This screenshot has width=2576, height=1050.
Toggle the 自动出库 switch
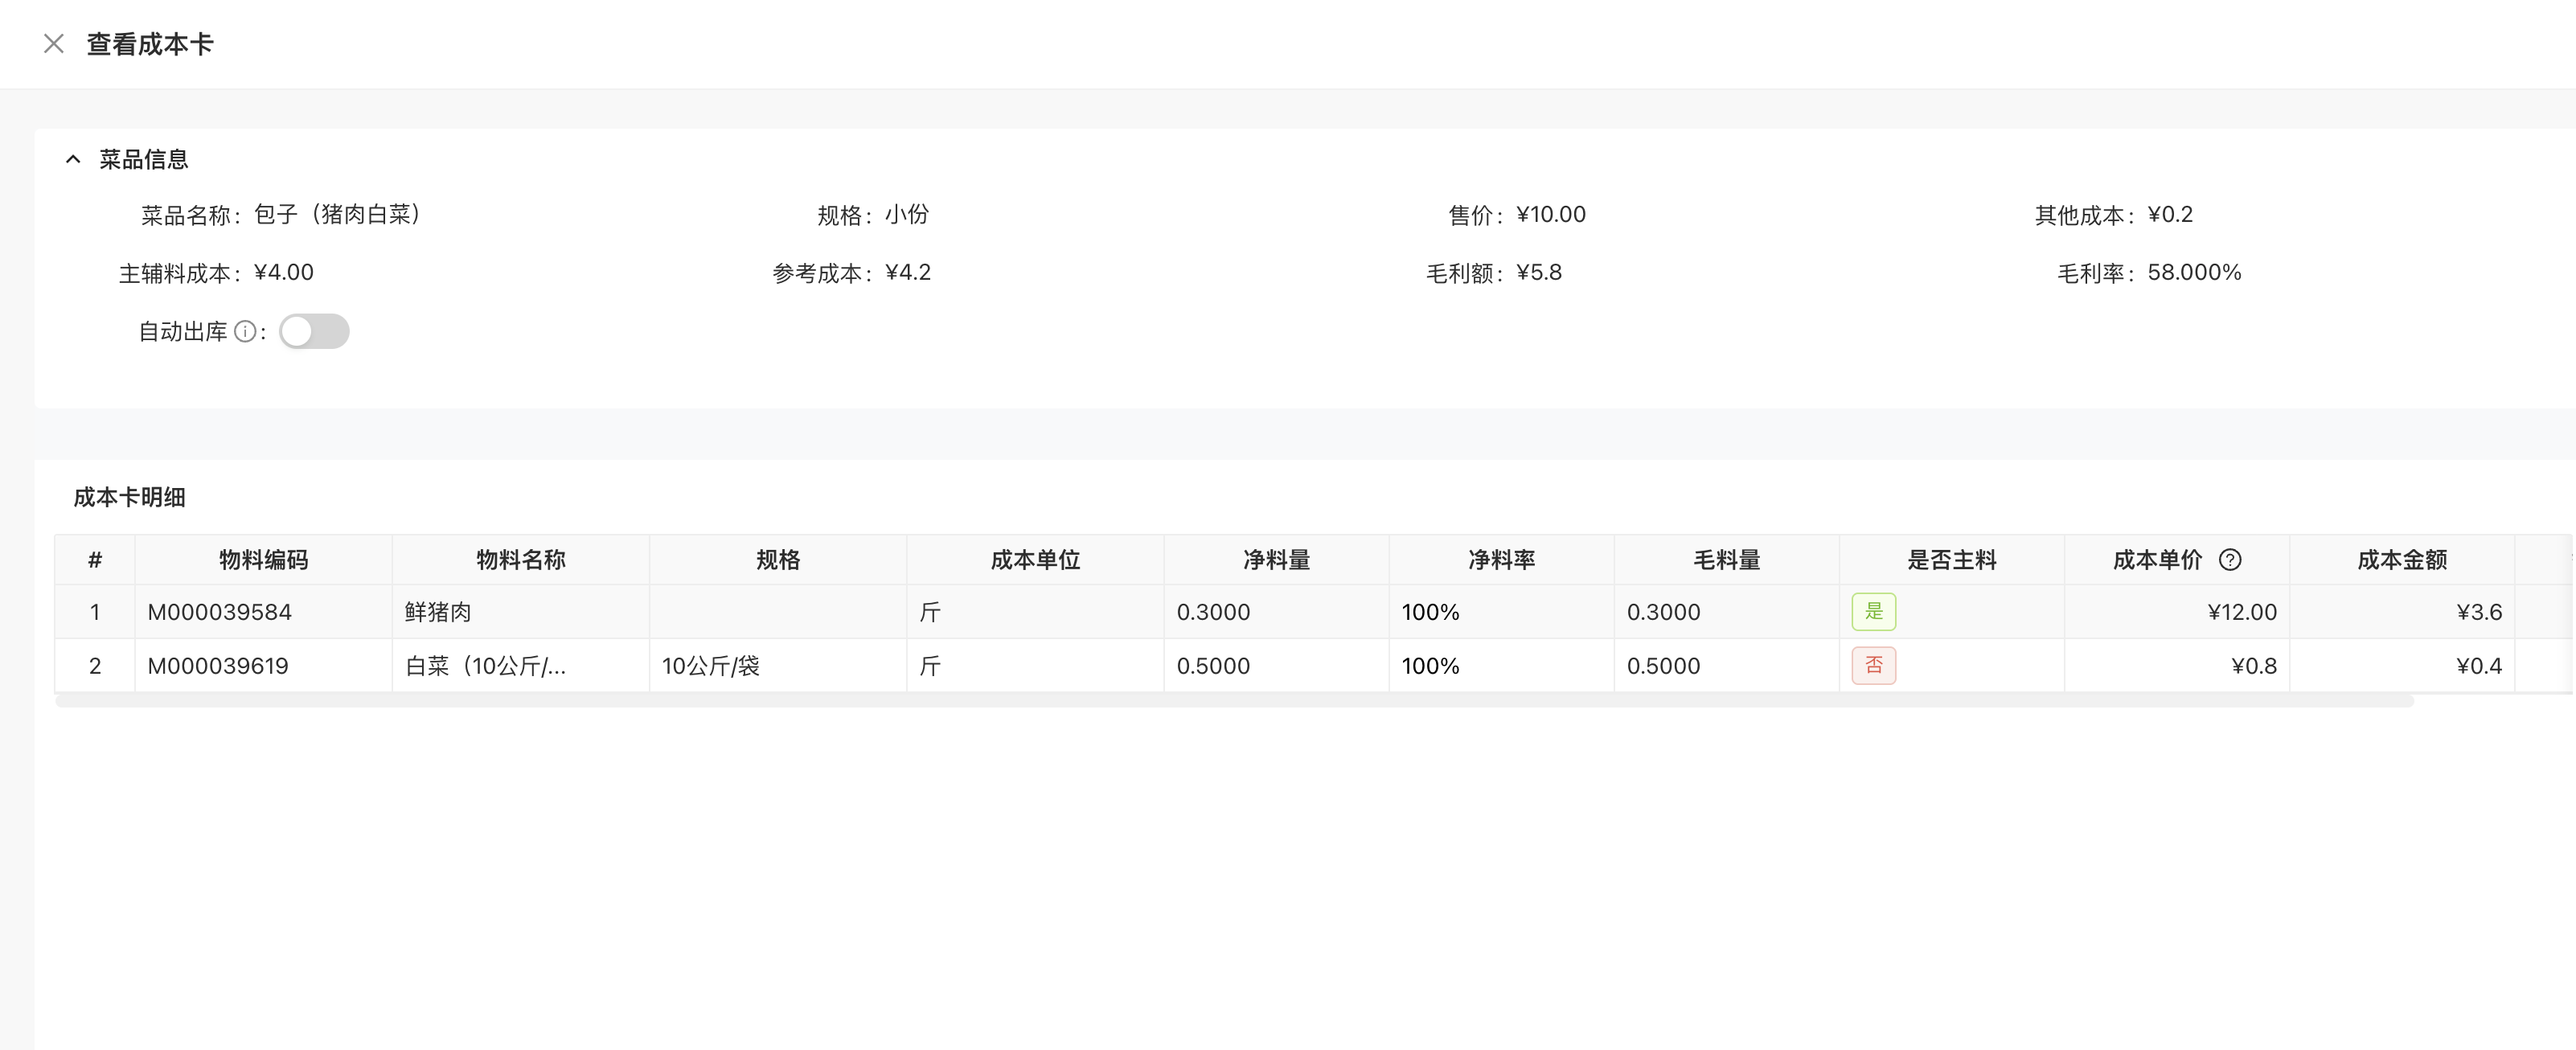click(x=314, y=332)
